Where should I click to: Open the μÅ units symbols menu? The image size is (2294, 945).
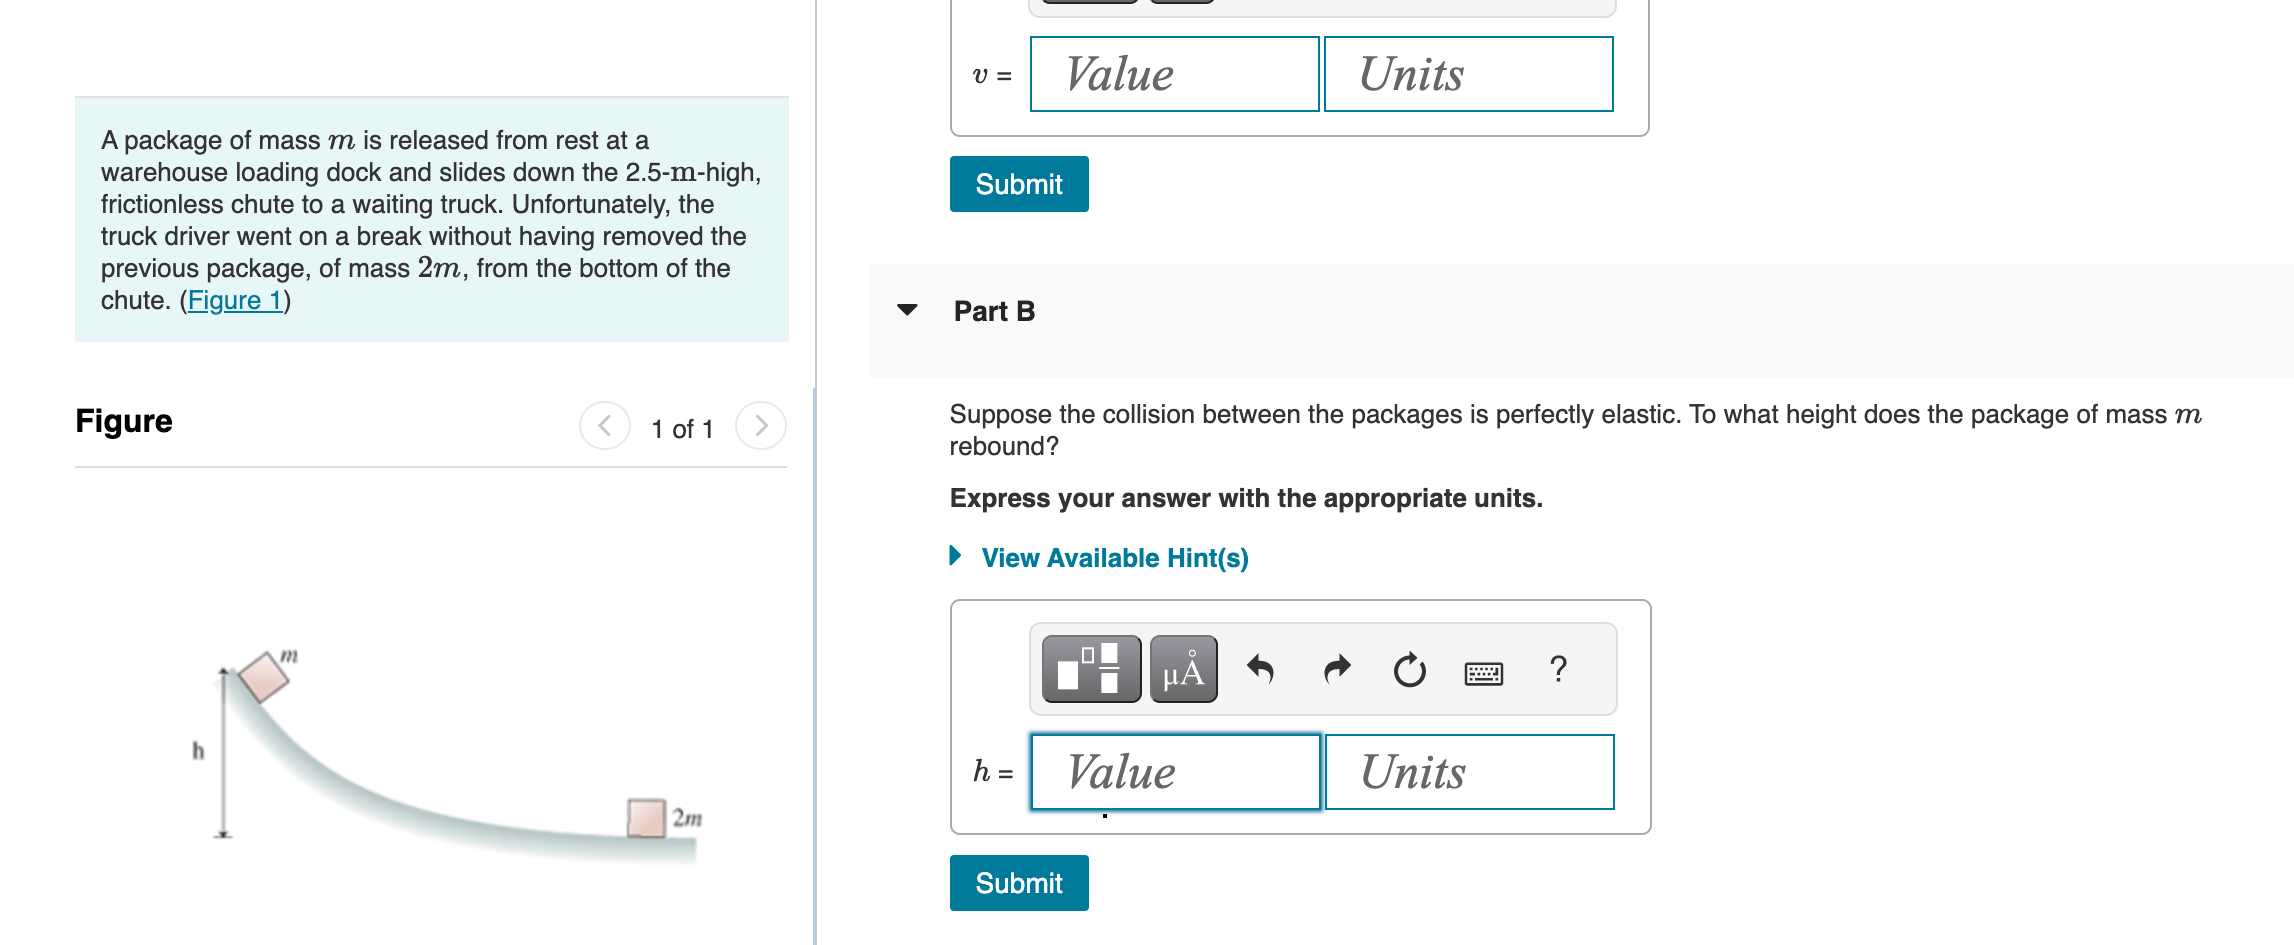click(1183, 670)
